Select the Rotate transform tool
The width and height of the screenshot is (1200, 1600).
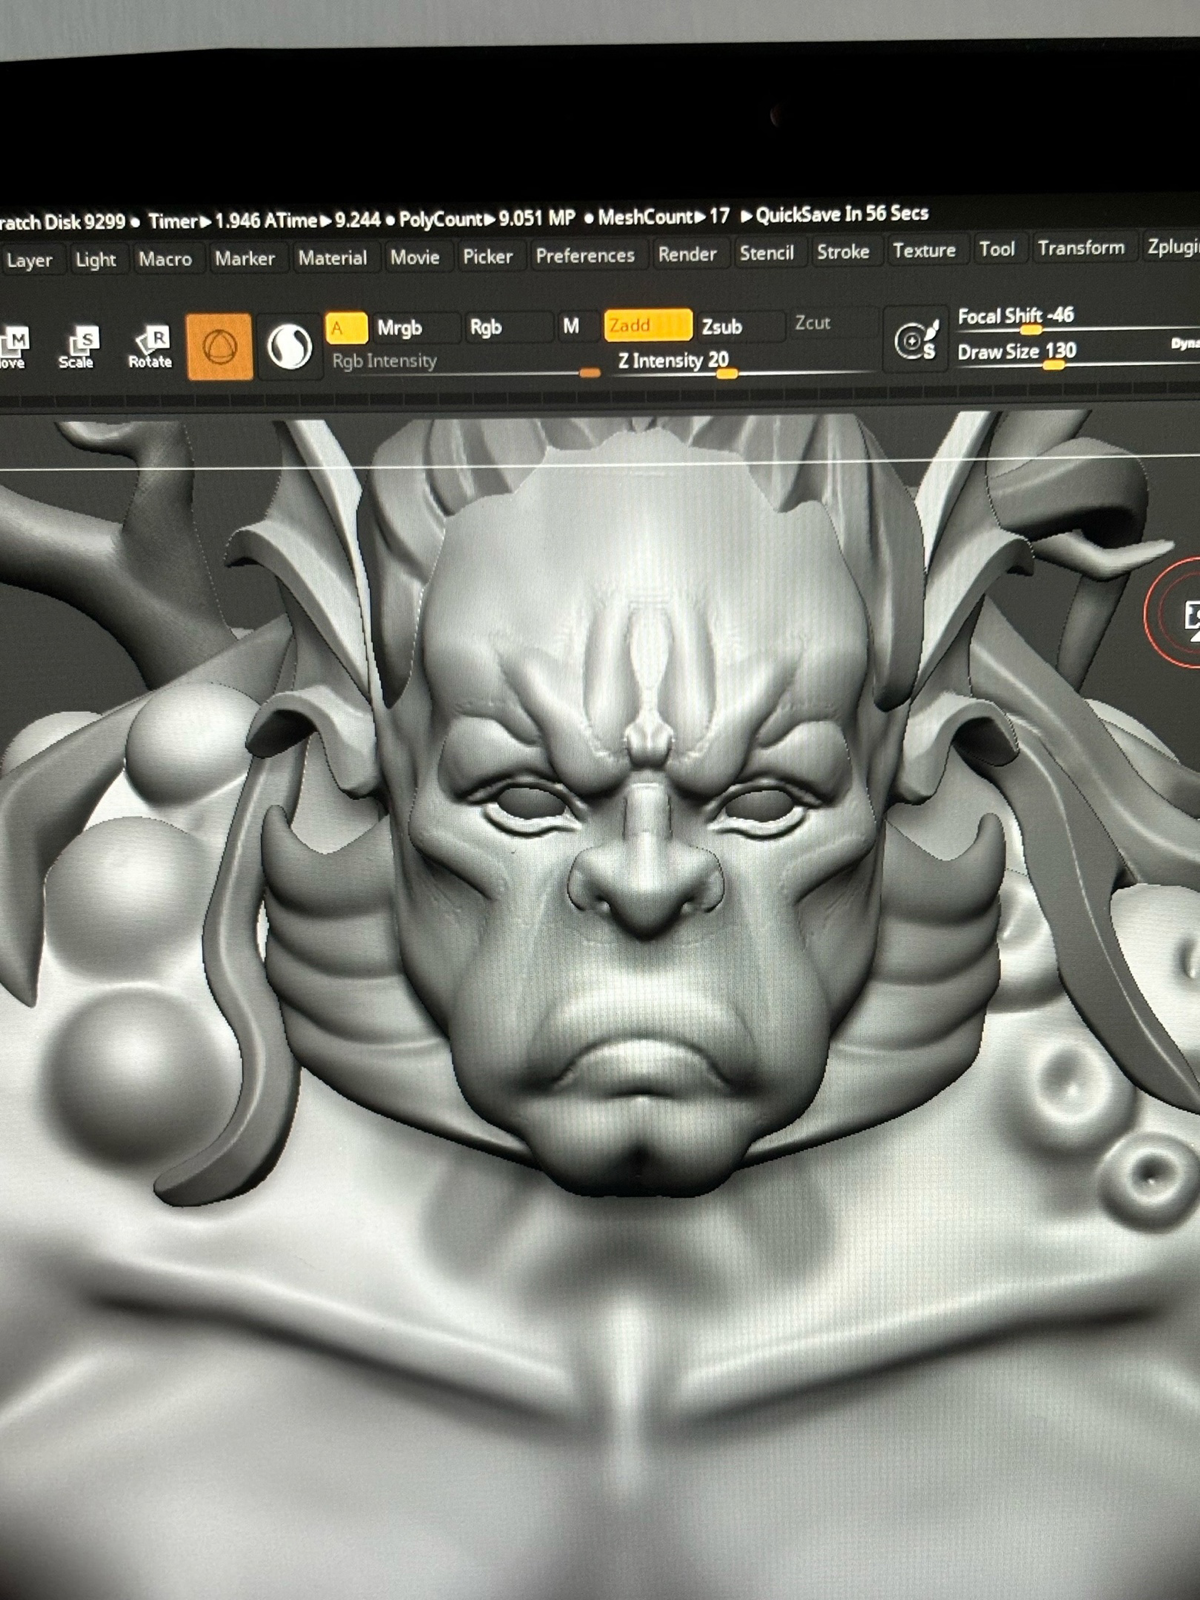pyautogui.click(x=150, y=346)
